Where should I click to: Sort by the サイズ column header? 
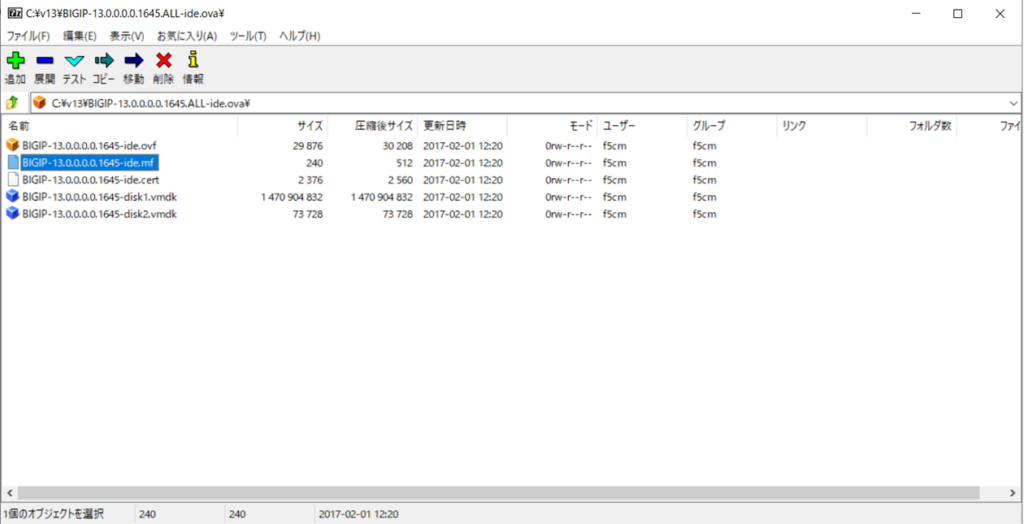click(283, 126)
